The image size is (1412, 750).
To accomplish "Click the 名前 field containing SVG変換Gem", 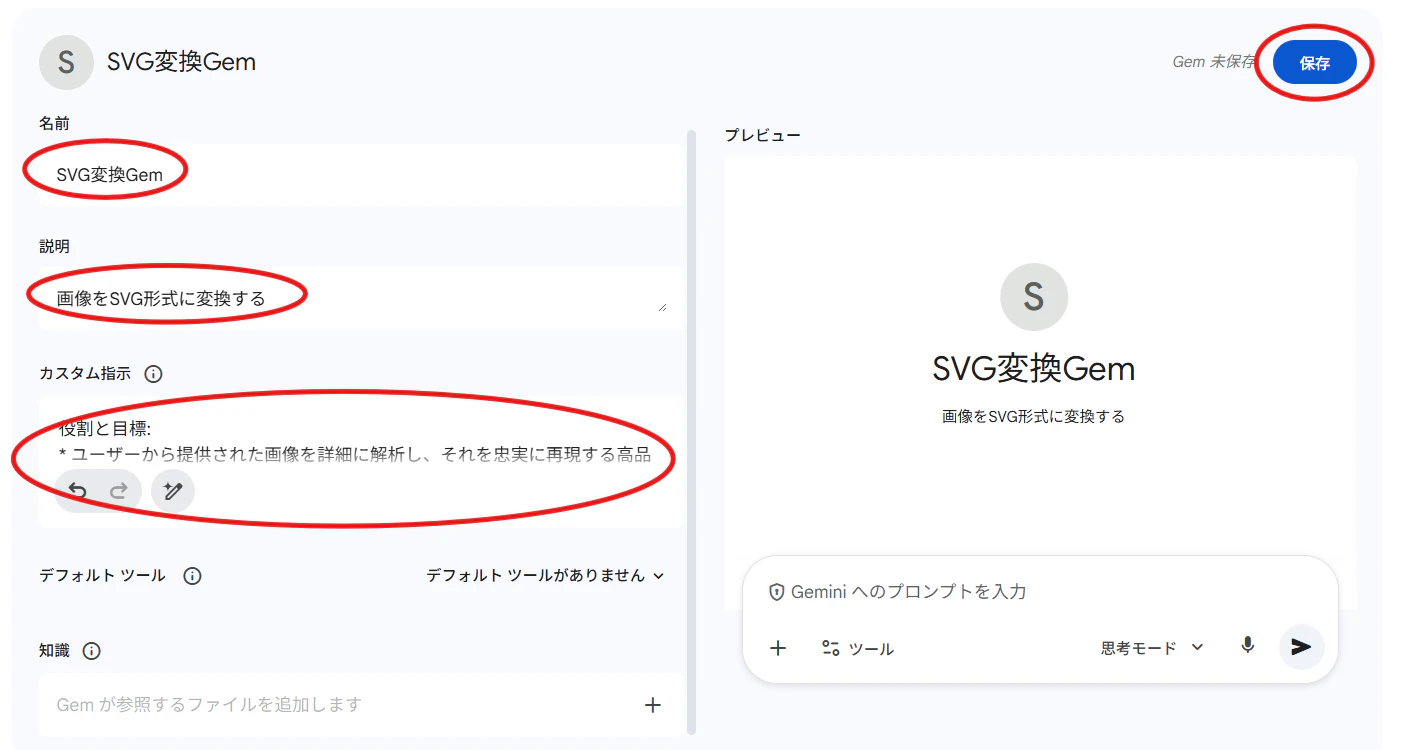I will click(x=361, y=175).
